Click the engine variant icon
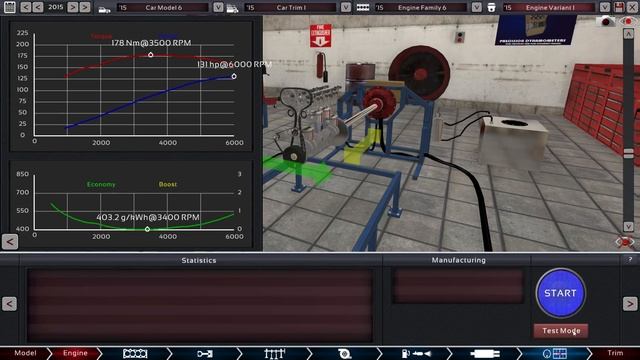Screen dimensions: 640x360 coord(491,7)
